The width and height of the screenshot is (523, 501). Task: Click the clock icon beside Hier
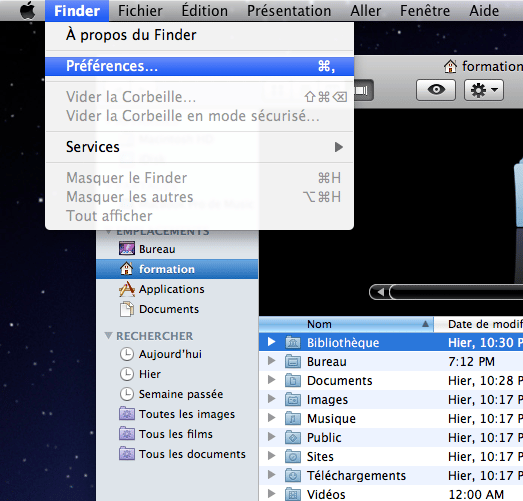[x=127, y=374]
